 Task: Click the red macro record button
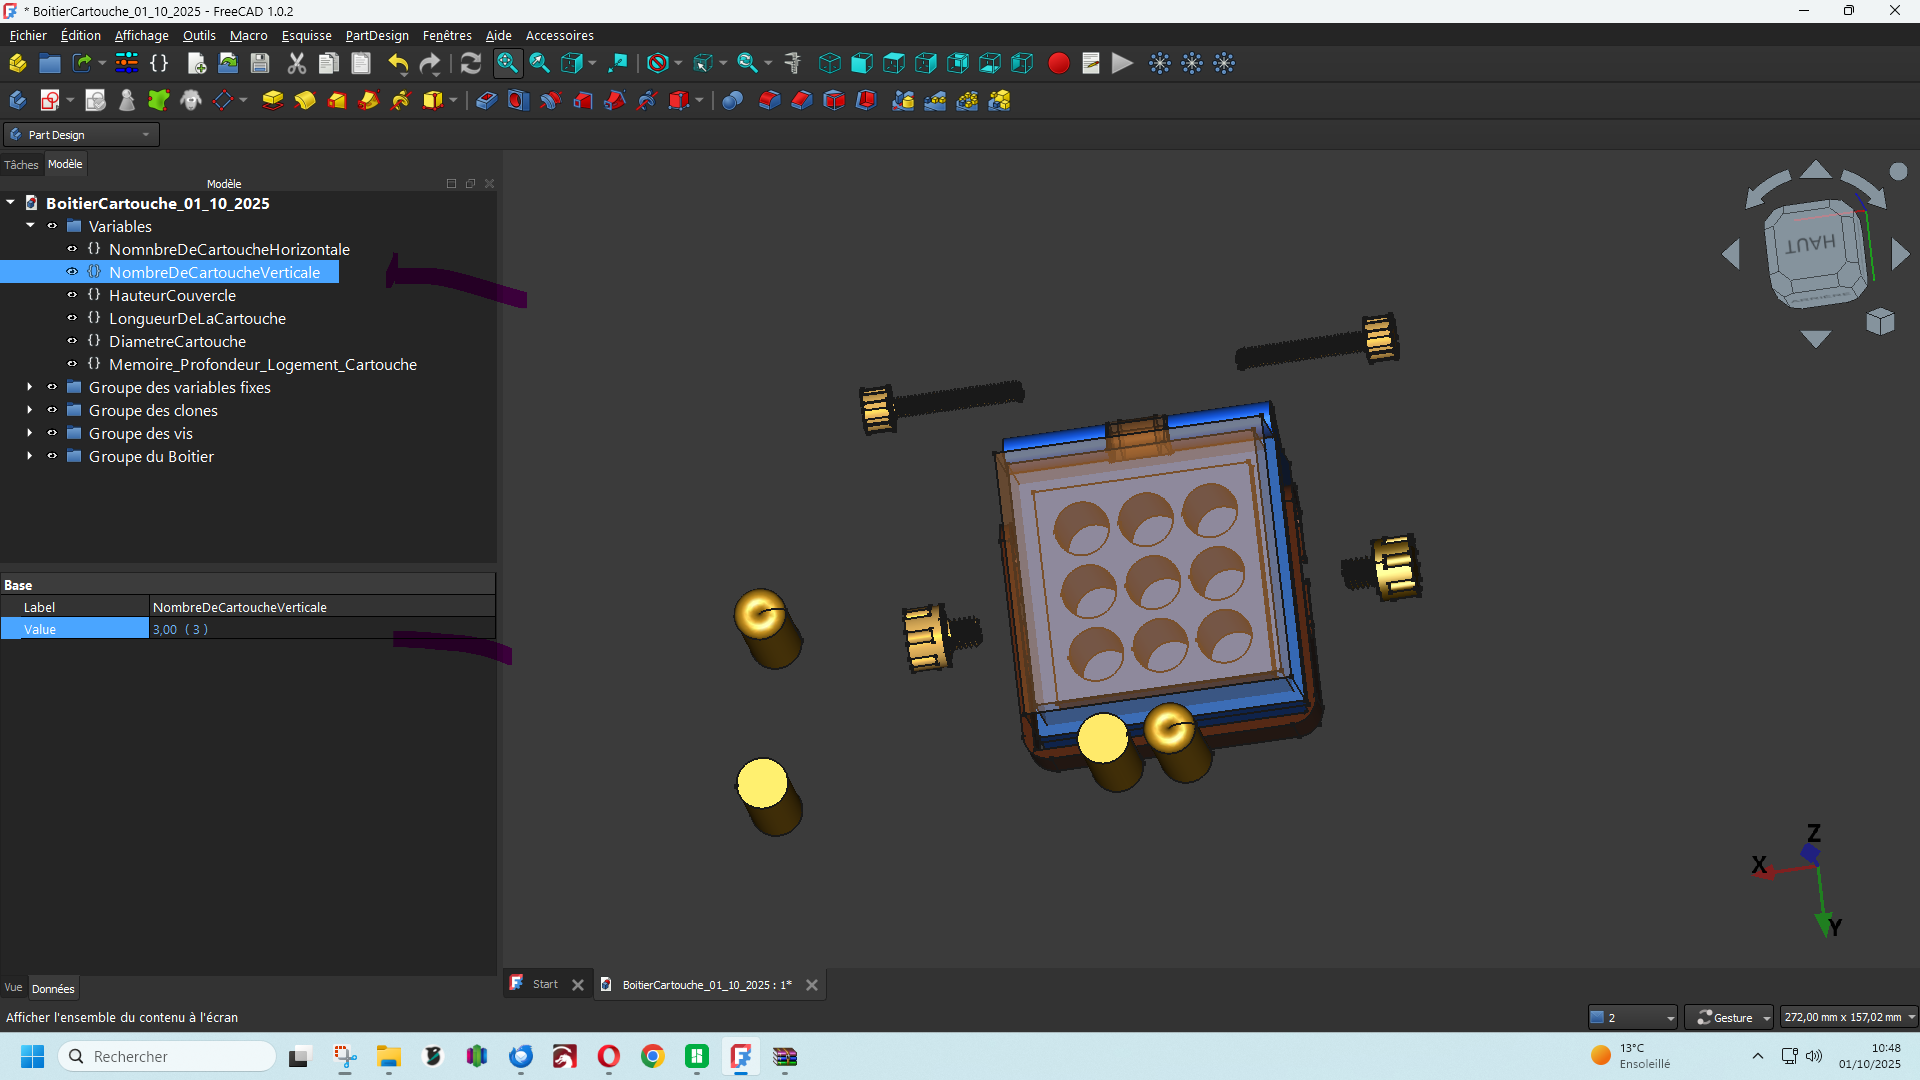1058,63
